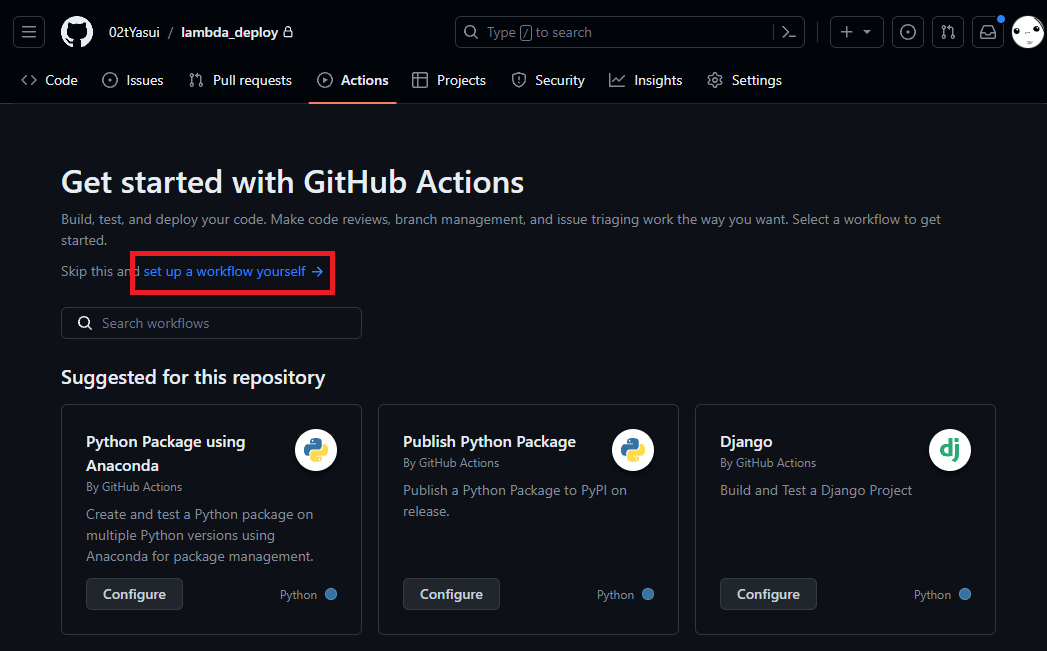Open the Pull requests tab
Screen dimensions: 1047x651
pyautogui.click(x=240, y=80)
